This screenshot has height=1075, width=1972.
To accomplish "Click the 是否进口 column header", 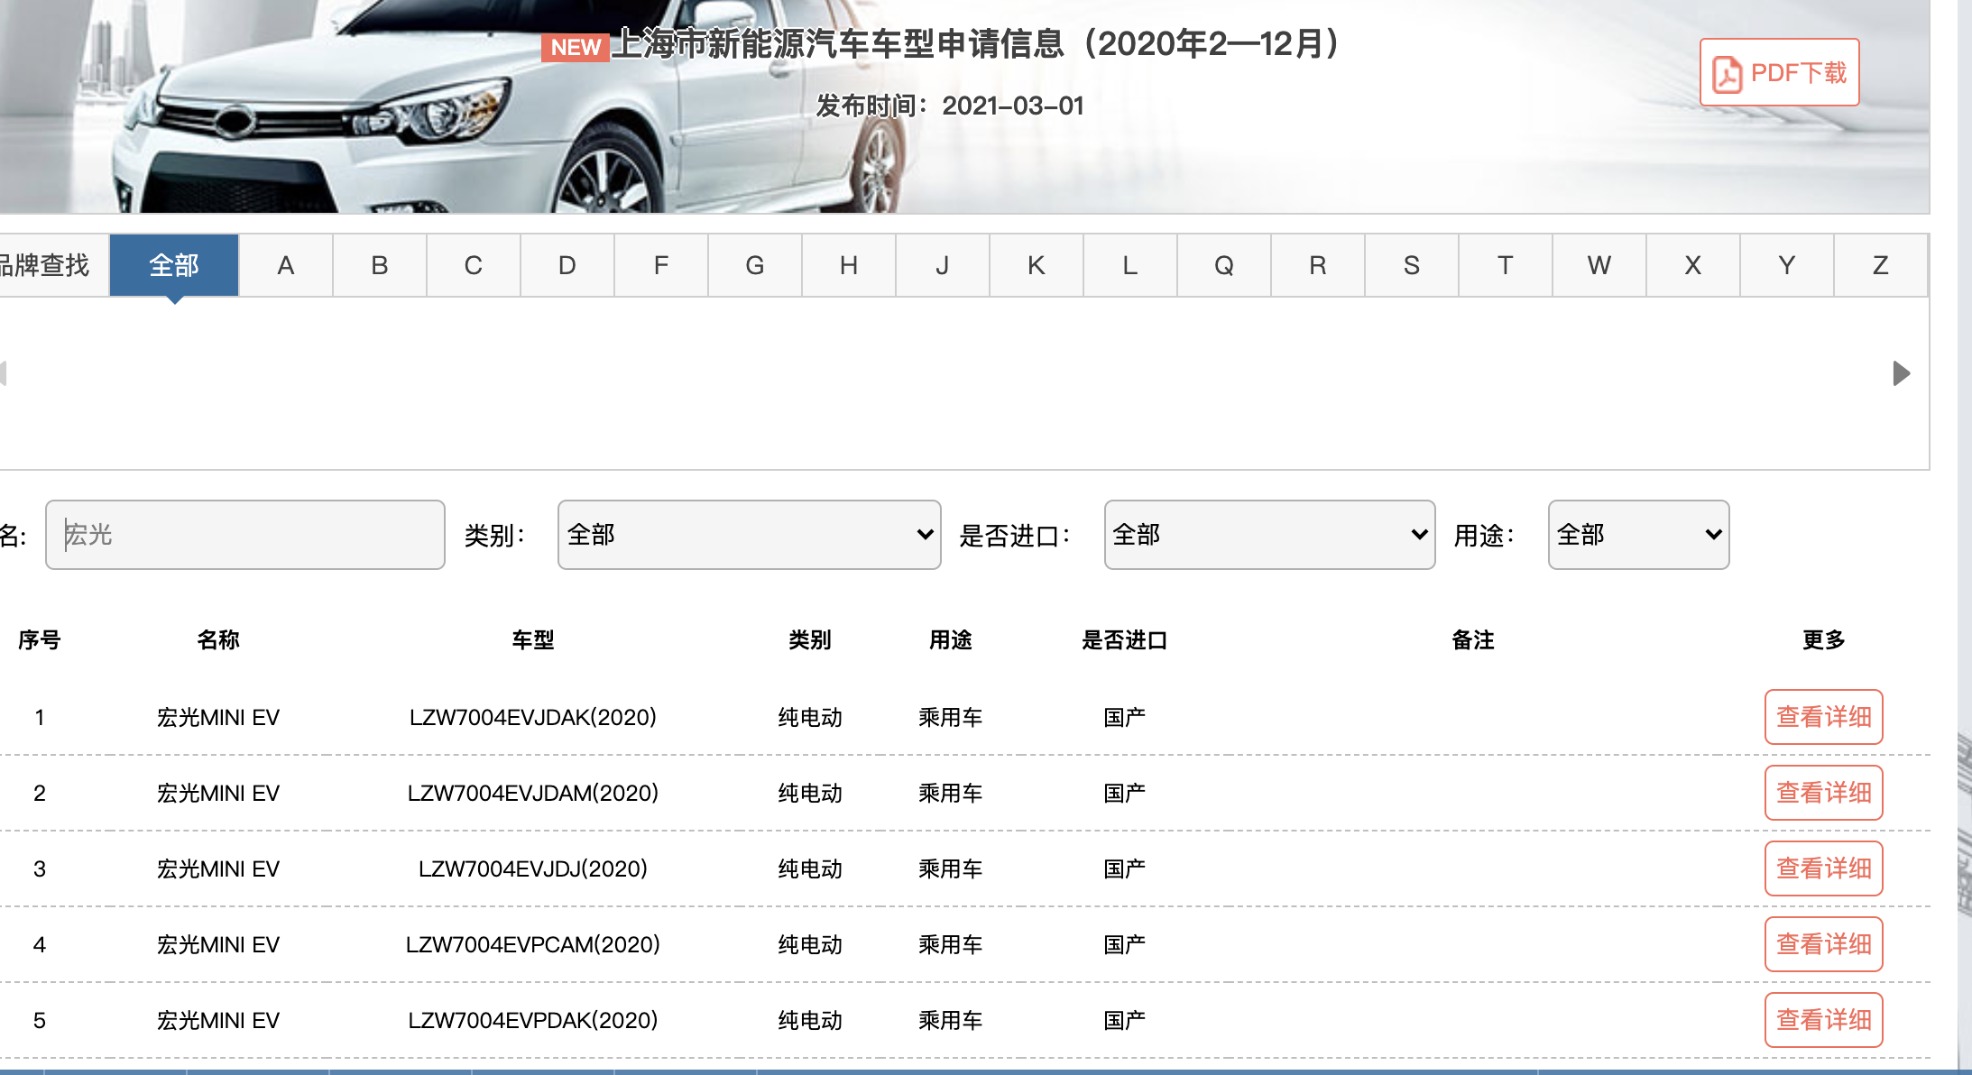I will 1125,640.
